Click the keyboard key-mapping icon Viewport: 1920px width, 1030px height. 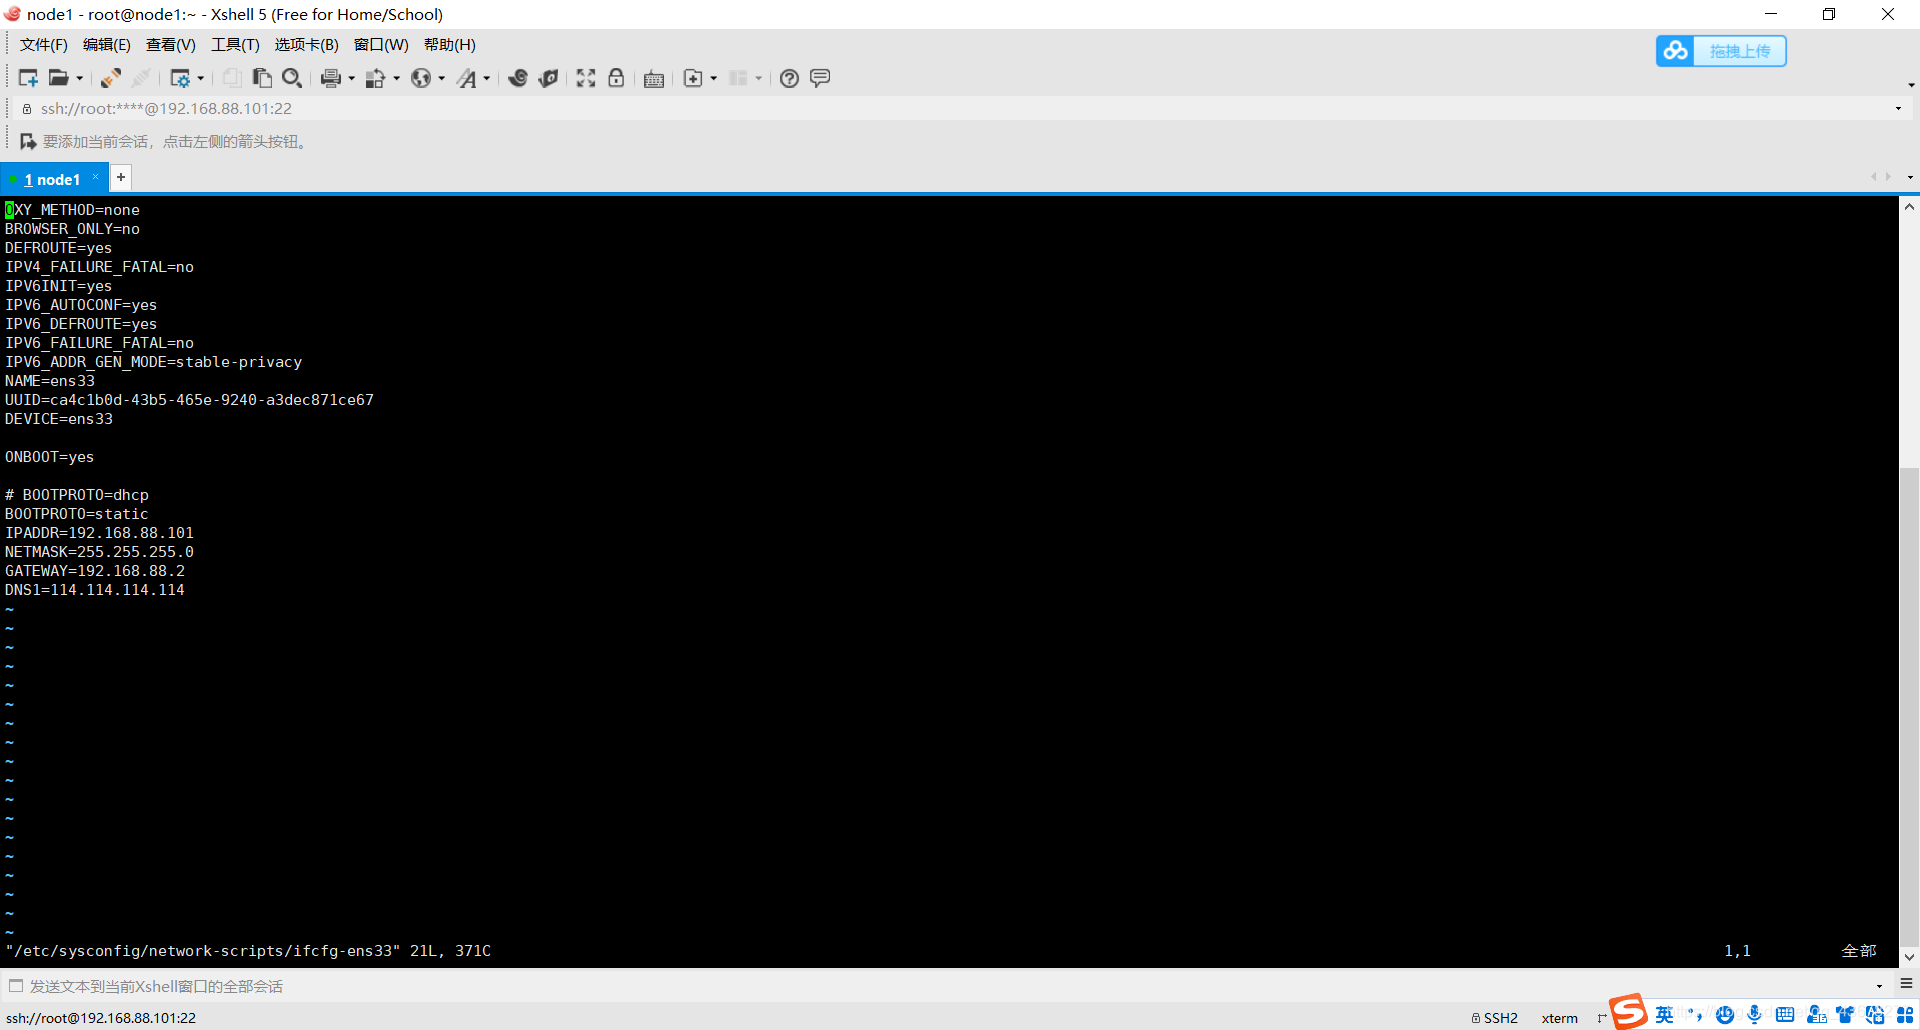point(654,78)
